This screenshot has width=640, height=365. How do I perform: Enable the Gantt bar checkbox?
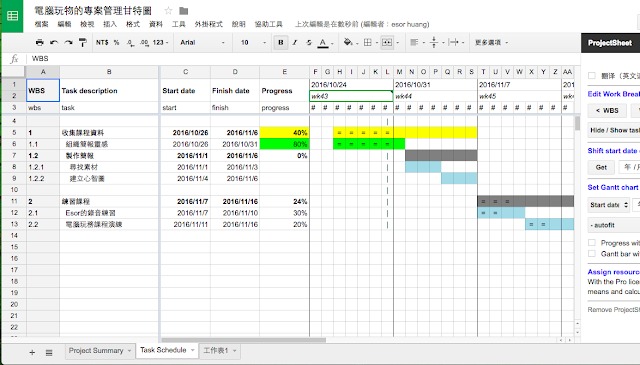coord(592,254)
